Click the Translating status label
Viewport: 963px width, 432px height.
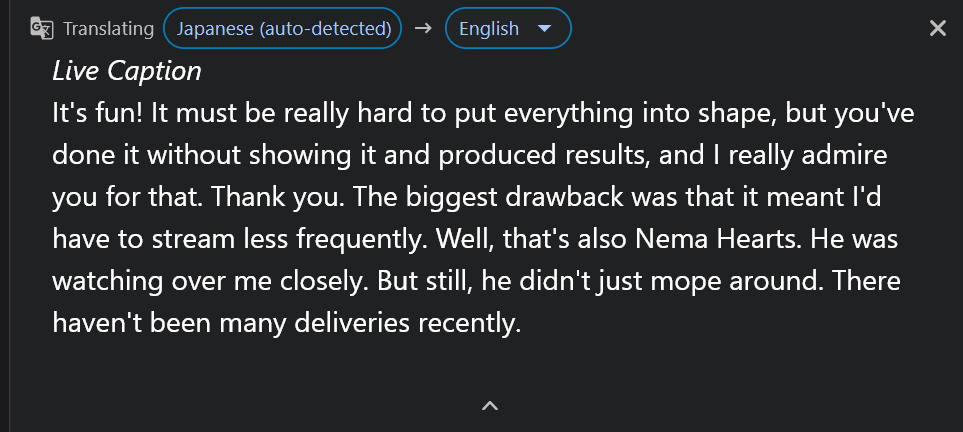pos(108,28)
